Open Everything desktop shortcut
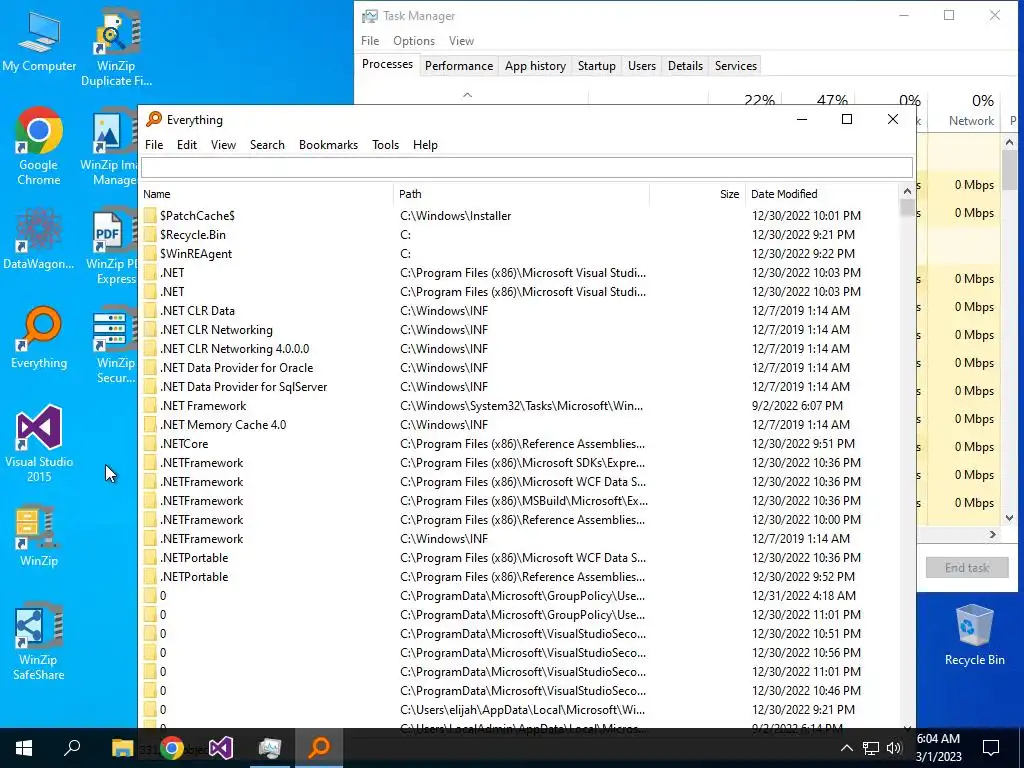This screenshot has height=768, width=1024. click(x=39, y=338)
